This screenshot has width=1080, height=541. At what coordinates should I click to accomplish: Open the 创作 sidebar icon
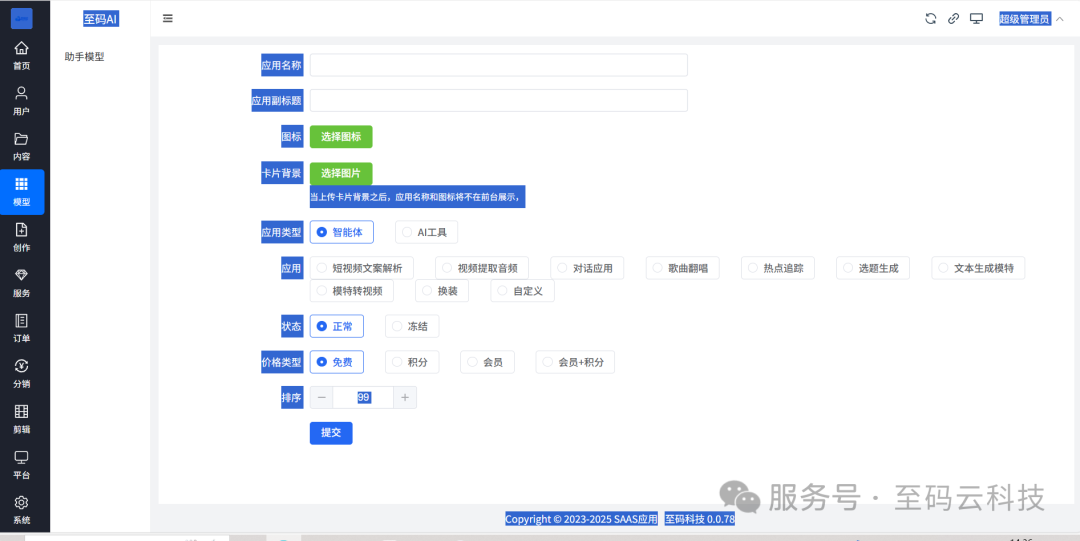[22, 238]
